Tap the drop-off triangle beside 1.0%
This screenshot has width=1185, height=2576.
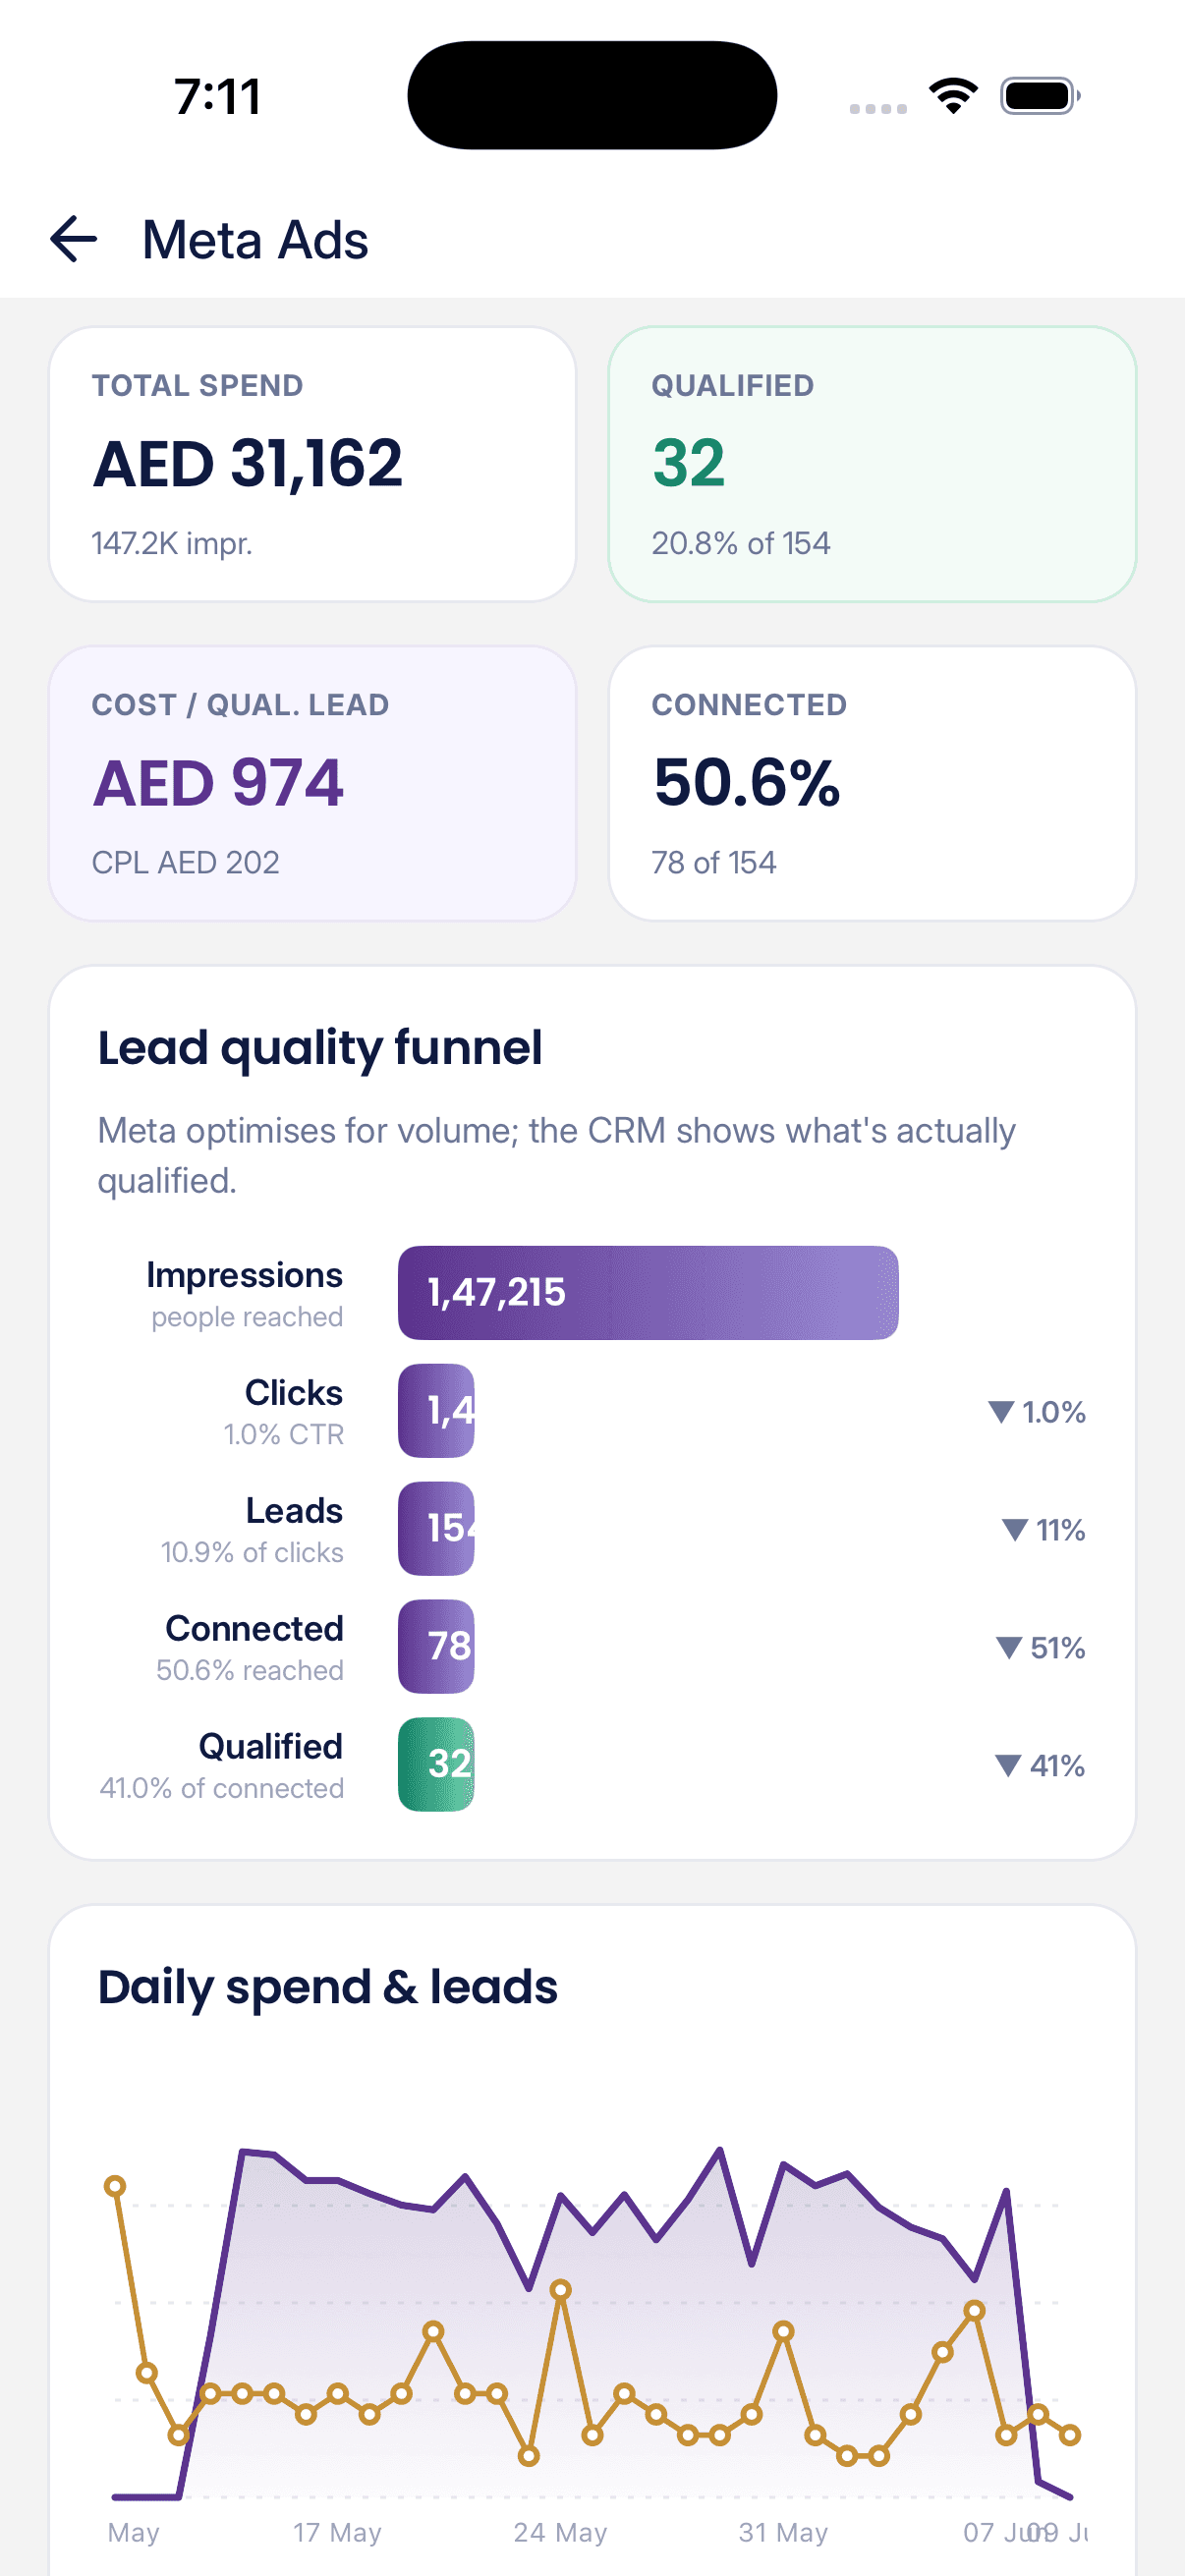pyautogui.click(x=1001, y=1412)
